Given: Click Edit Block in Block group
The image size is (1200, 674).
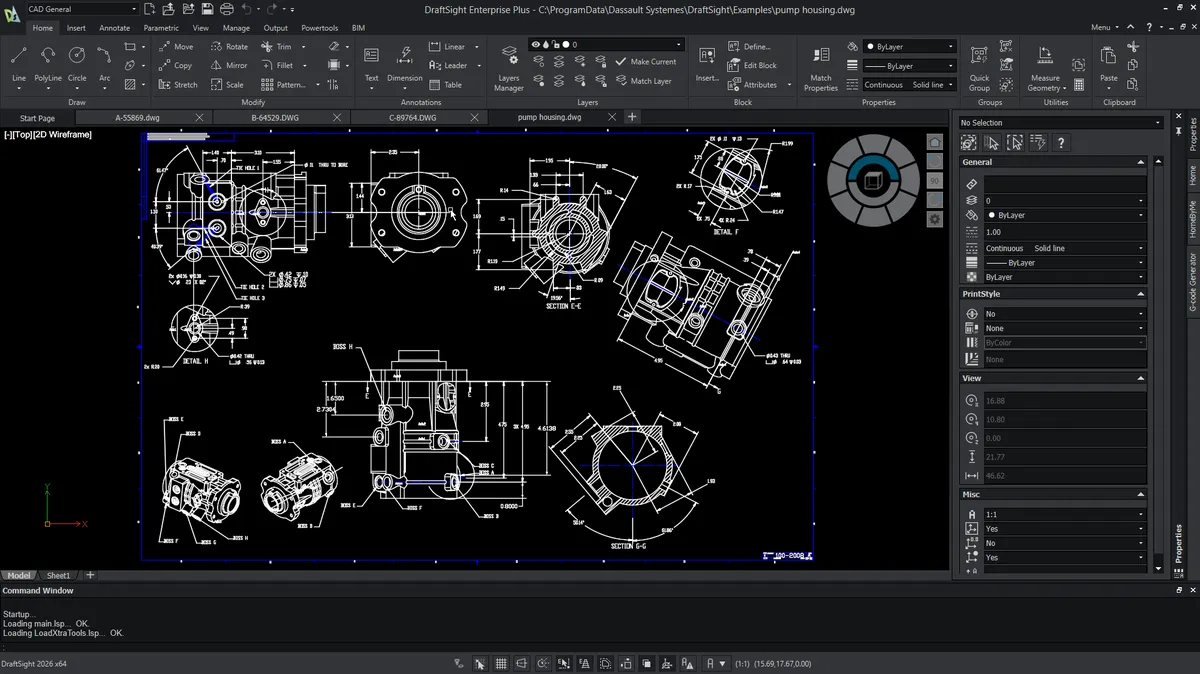Looking at the screenshot, I should click(752, 65).
